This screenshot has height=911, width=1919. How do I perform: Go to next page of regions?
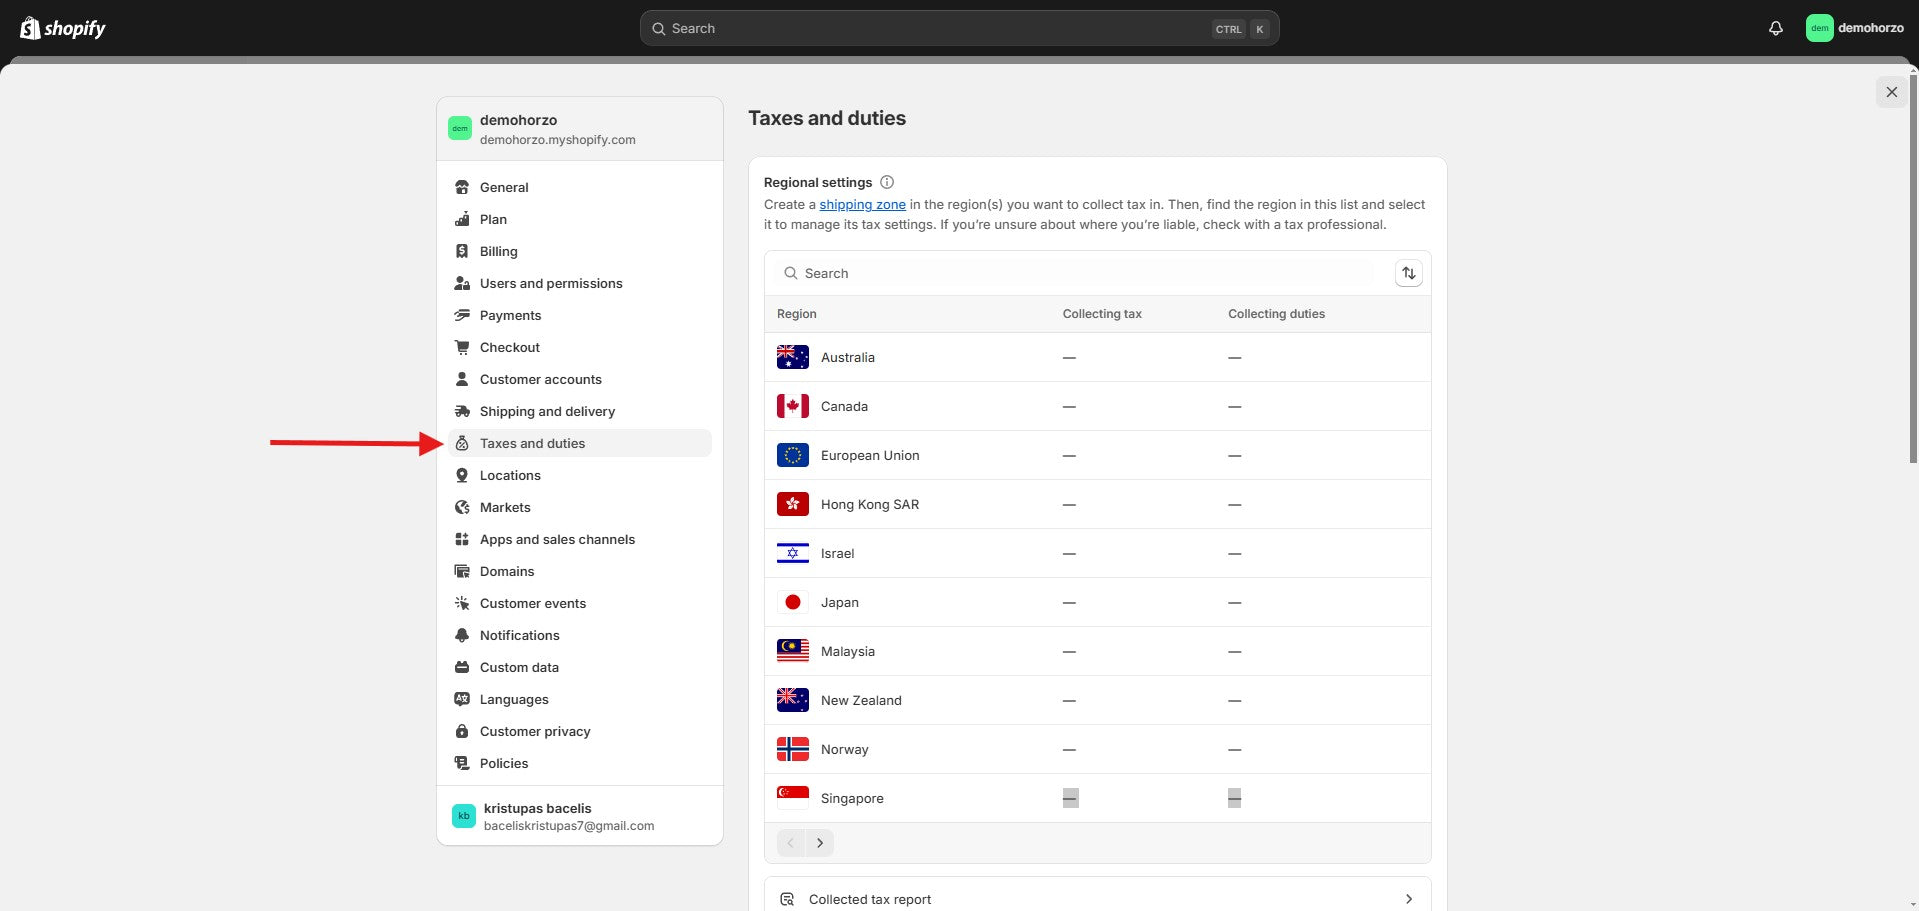pos(820,843)
